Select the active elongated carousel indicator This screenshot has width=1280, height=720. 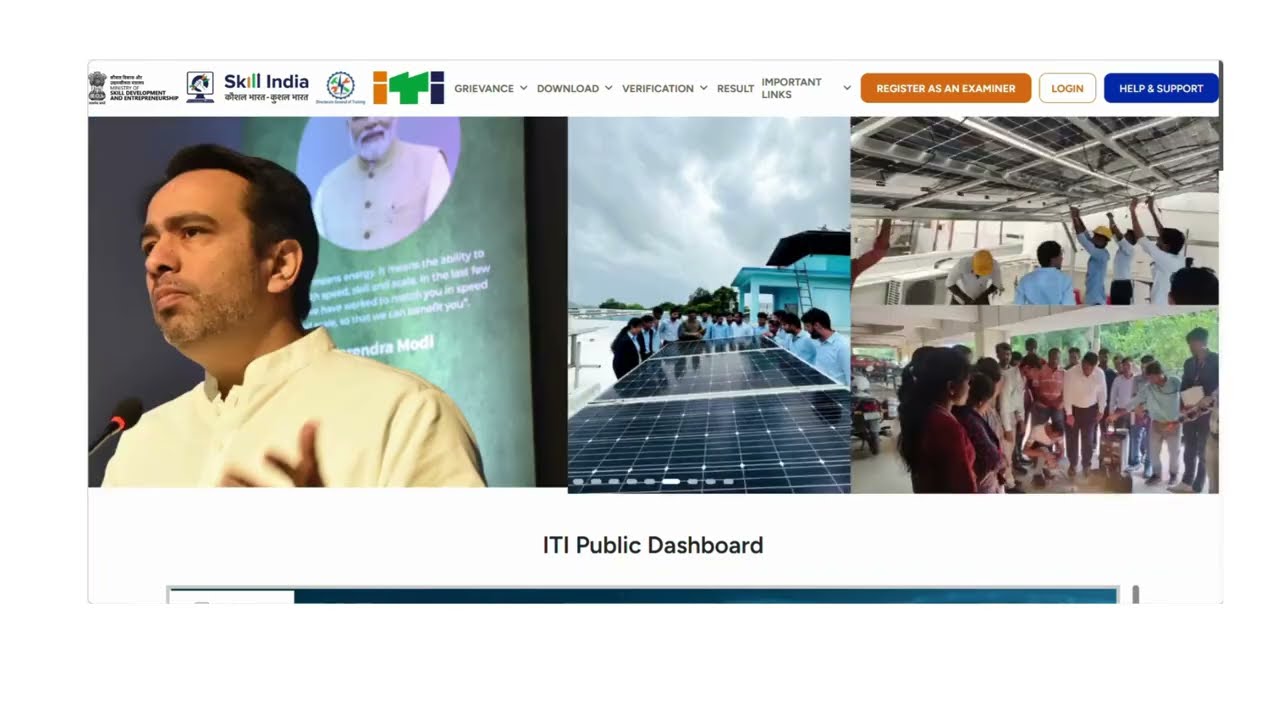pyautogui.click(x=671, y=482)
